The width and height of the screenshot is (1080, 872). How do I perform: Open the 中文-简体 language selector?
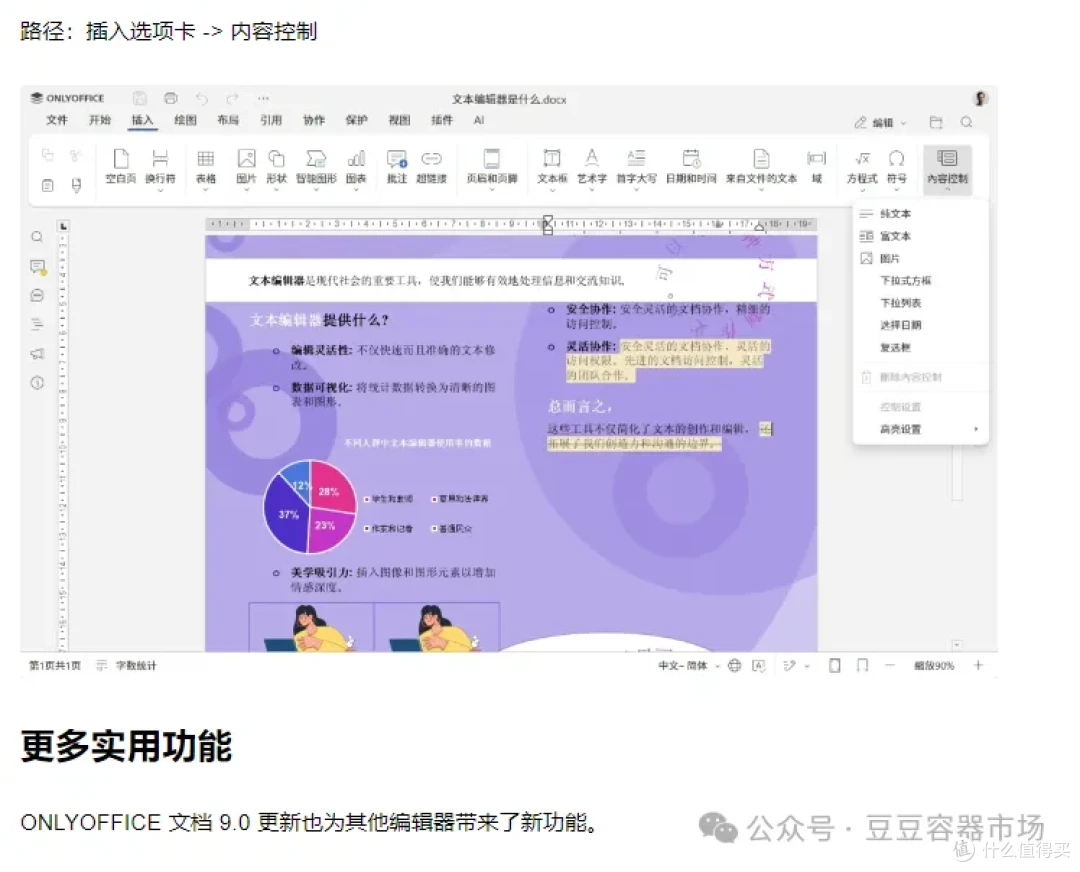coord(689,665)
